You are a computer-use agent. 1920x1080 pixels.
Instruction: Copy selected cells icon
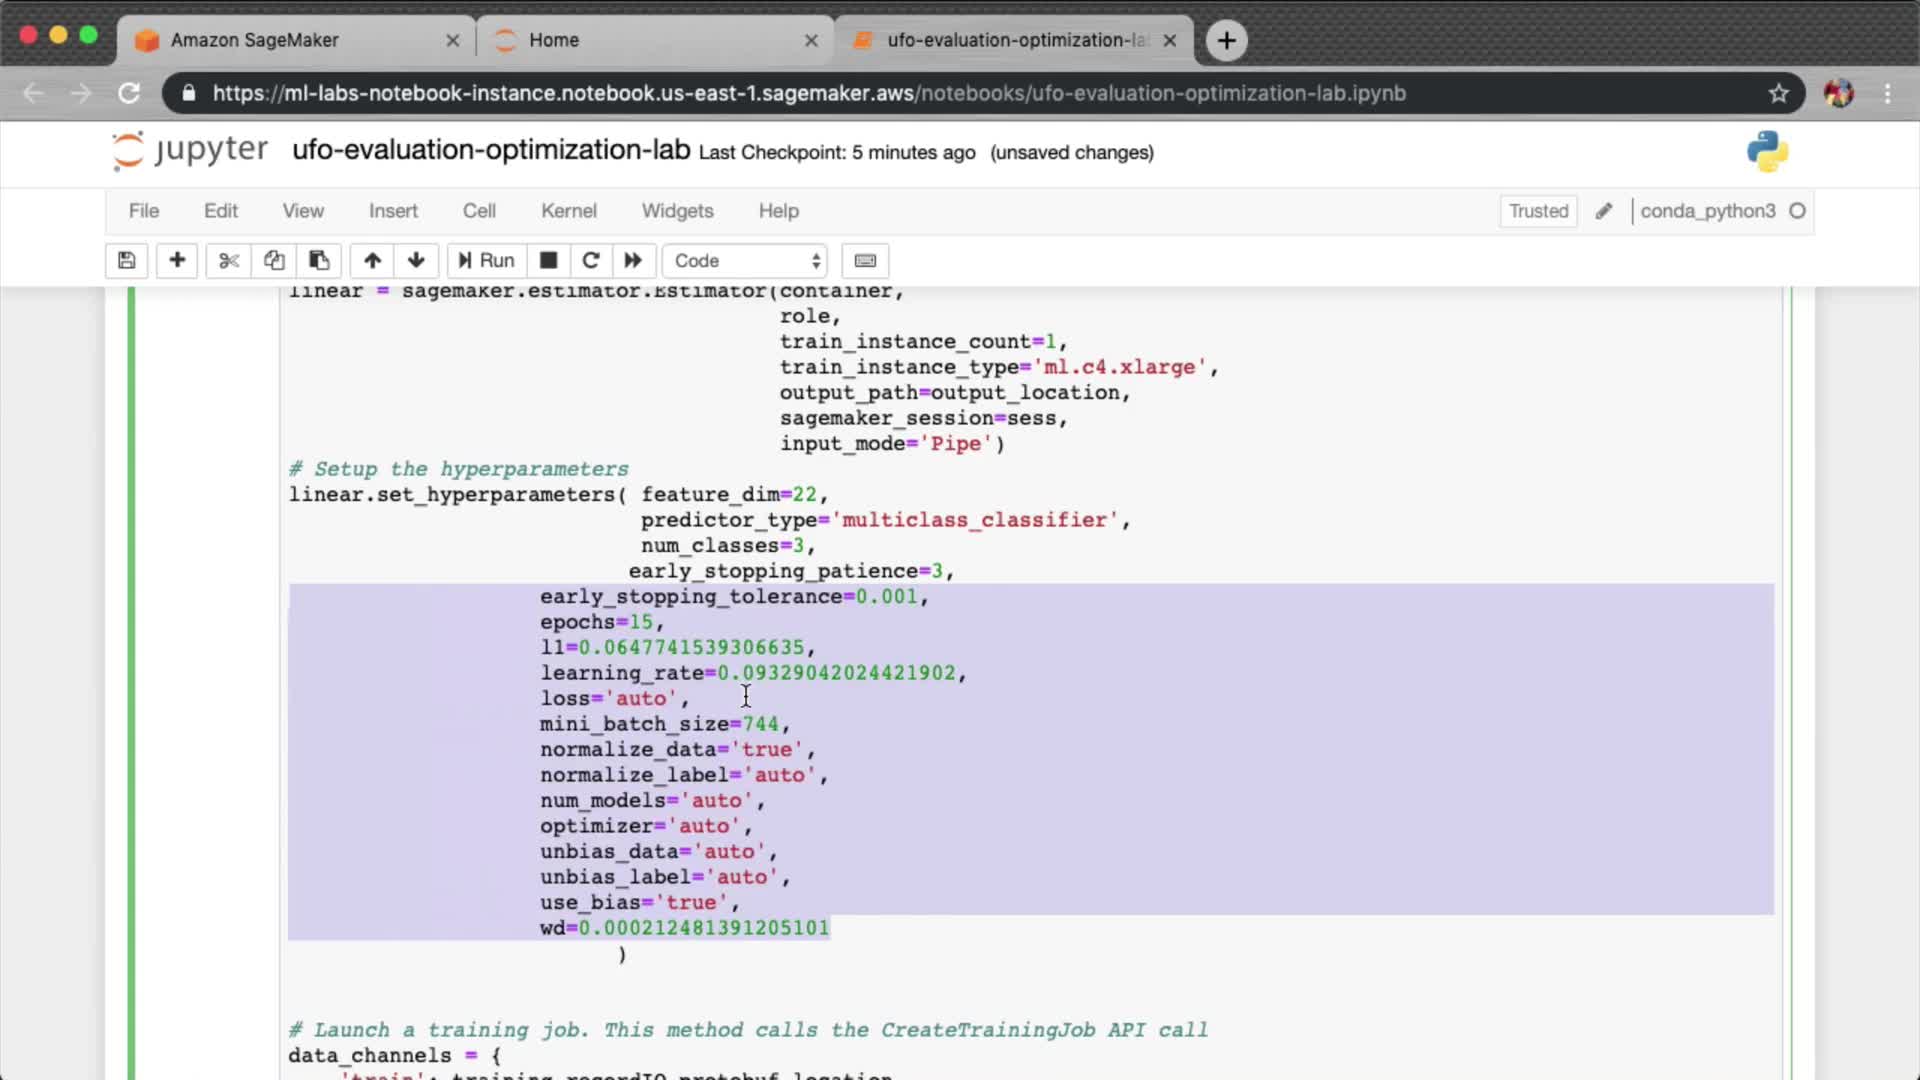click(x=274, y=261)
